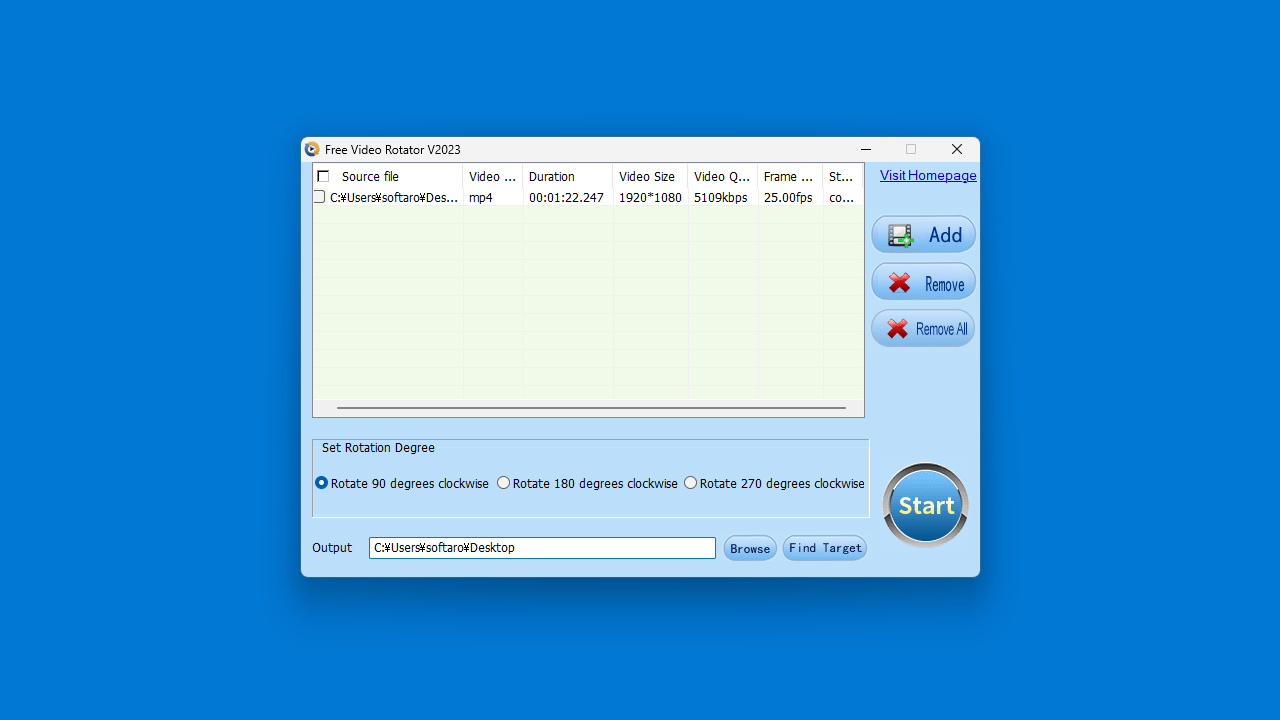1280x720 pixels.
Task: Click the Browse output folder button
Action: pyautogui.click(x=750, y=548)
